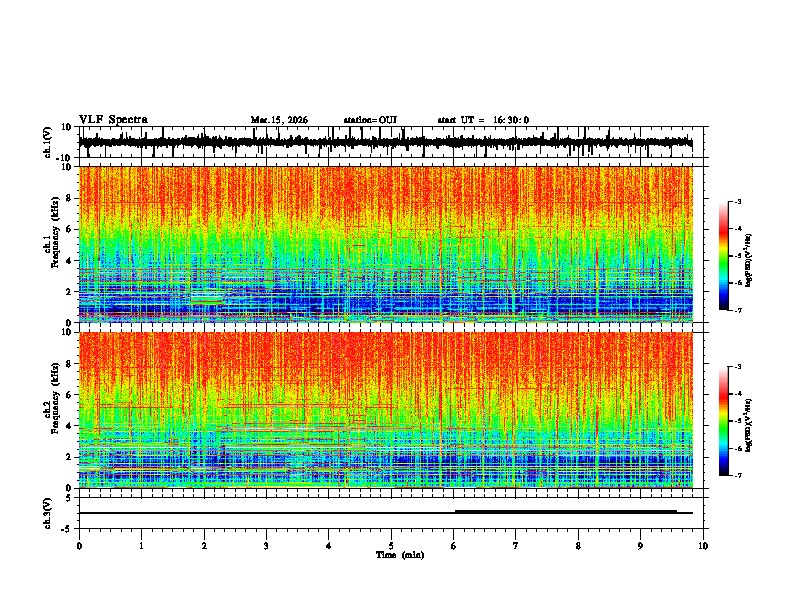The width and height of the screenshot is (792, 612).
Task: Click the "5" tick on ch.3(V) axis
Action: [x=69, y=498]
